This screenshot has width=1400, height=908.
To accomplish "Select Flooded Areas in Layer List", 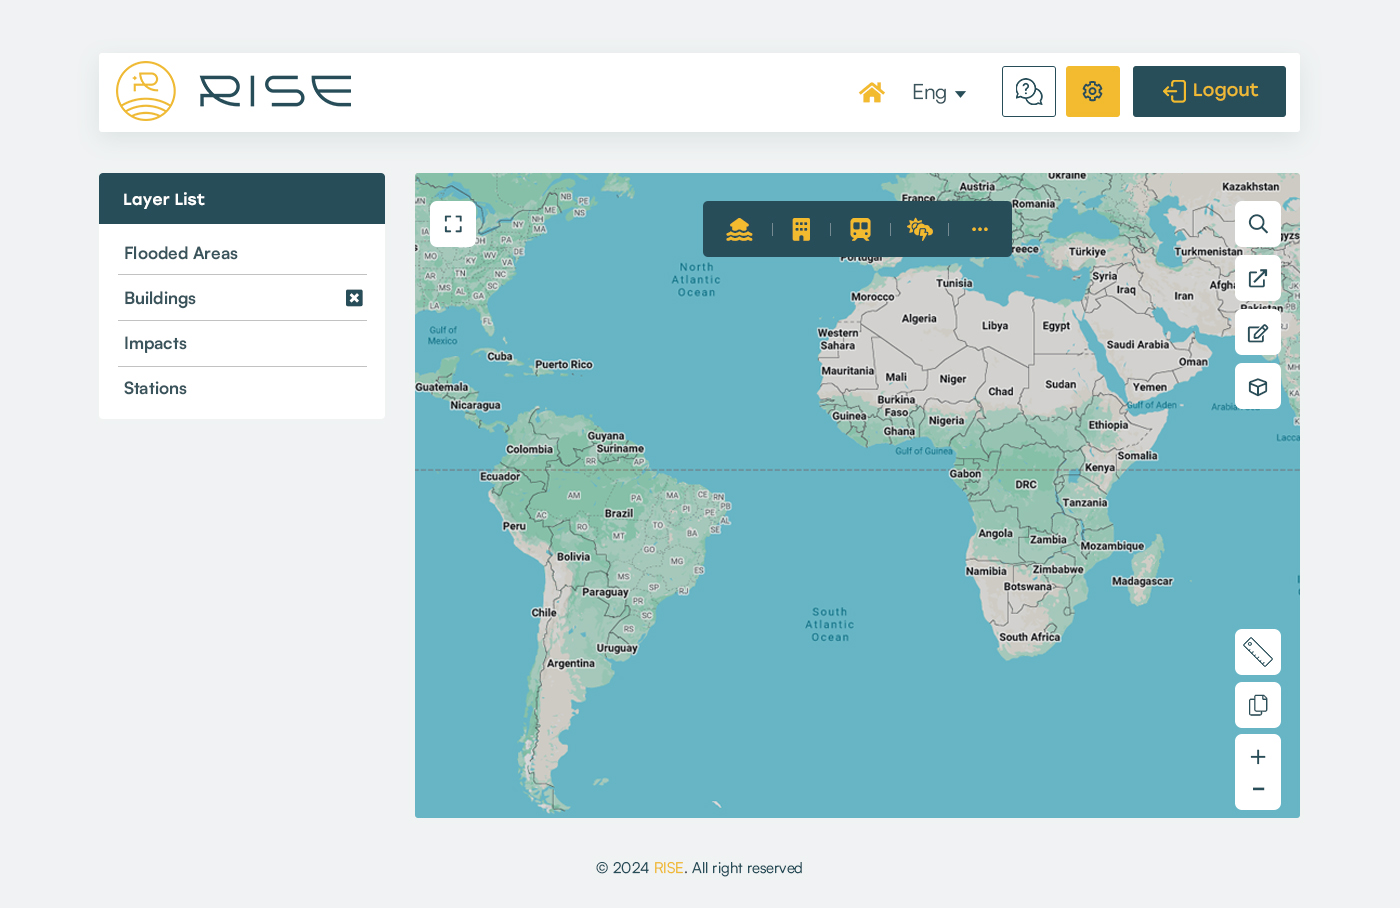I will (181, 253).
